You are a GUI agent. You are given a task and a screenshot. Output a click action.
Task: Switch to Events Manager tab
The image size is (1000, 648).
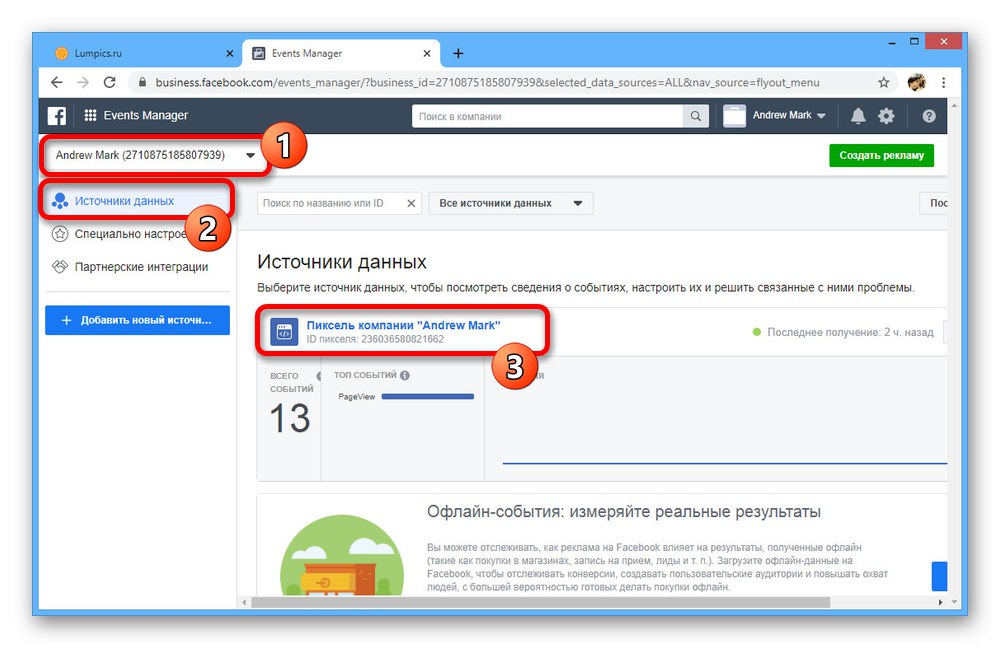click(341, 54)
